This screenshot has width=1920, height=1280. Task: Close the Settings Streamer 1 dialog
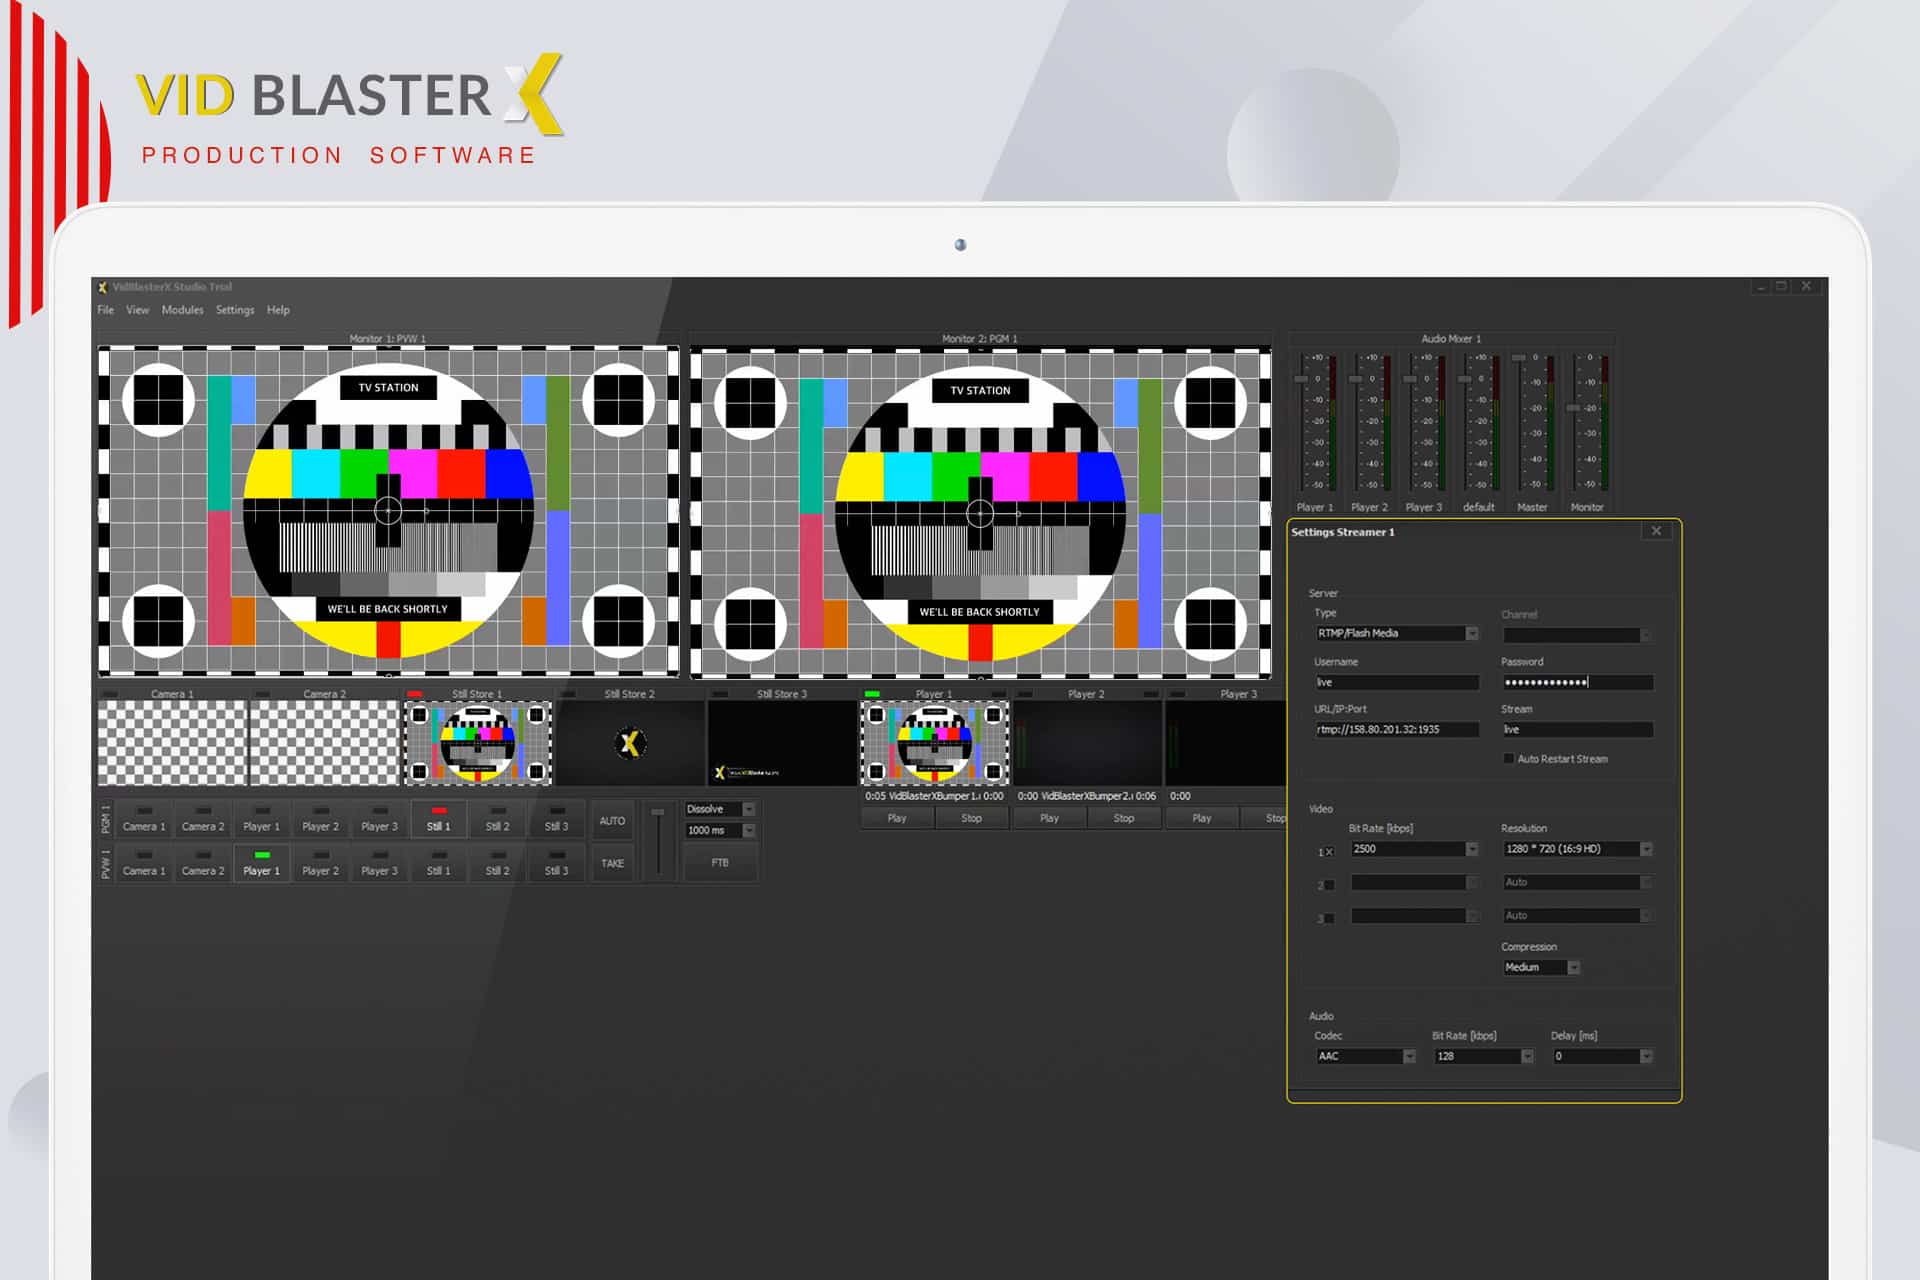[x=1656, y=531]
